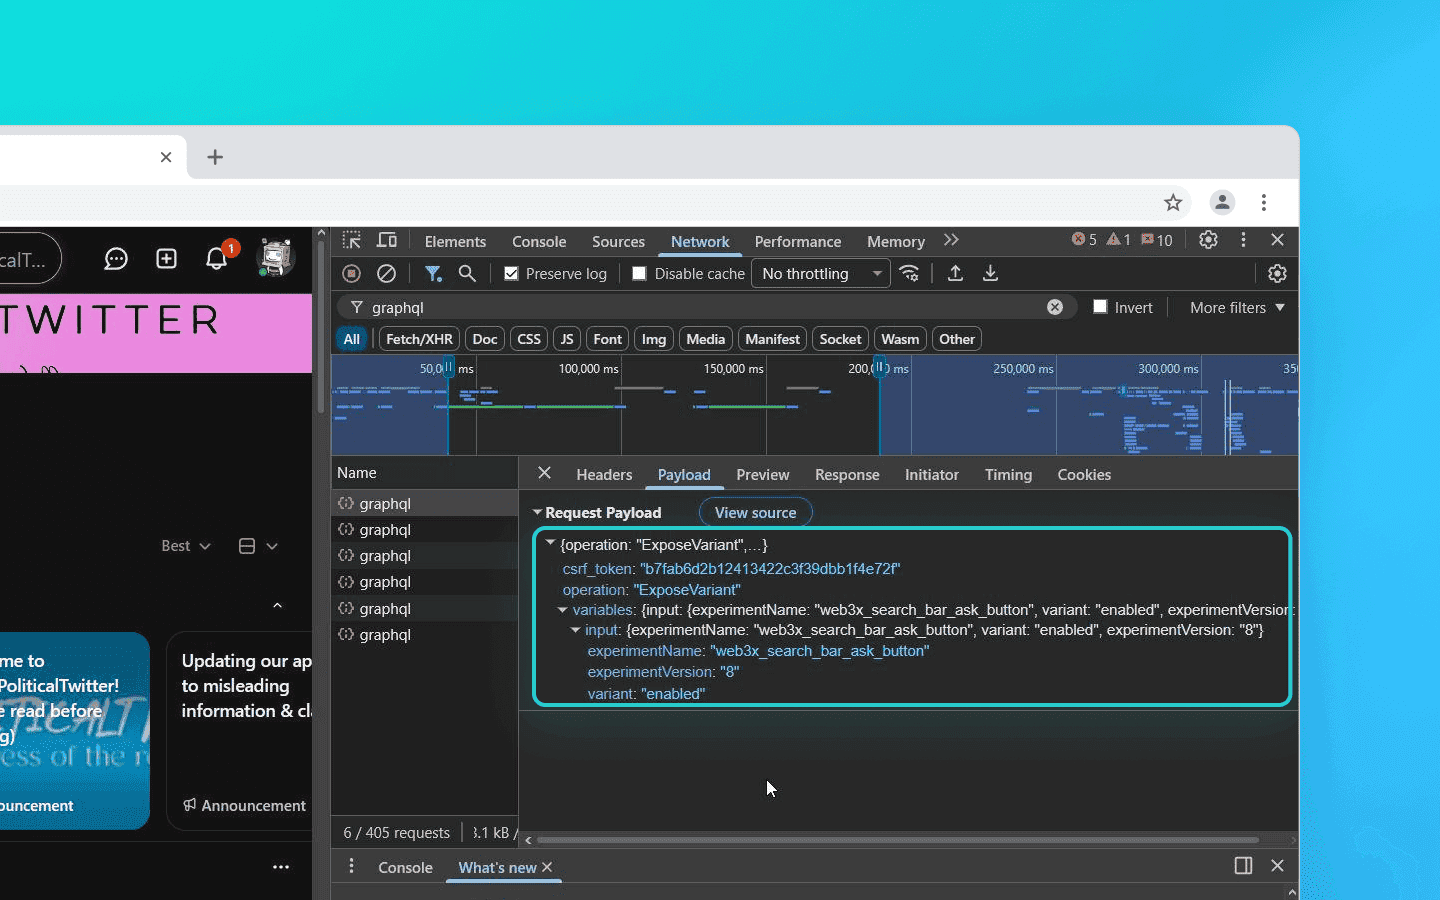Toggle the Preserve log checkbox
The height and width of the screenshot is (900, 1440).
pyautogui.click(x=511, y=274)
